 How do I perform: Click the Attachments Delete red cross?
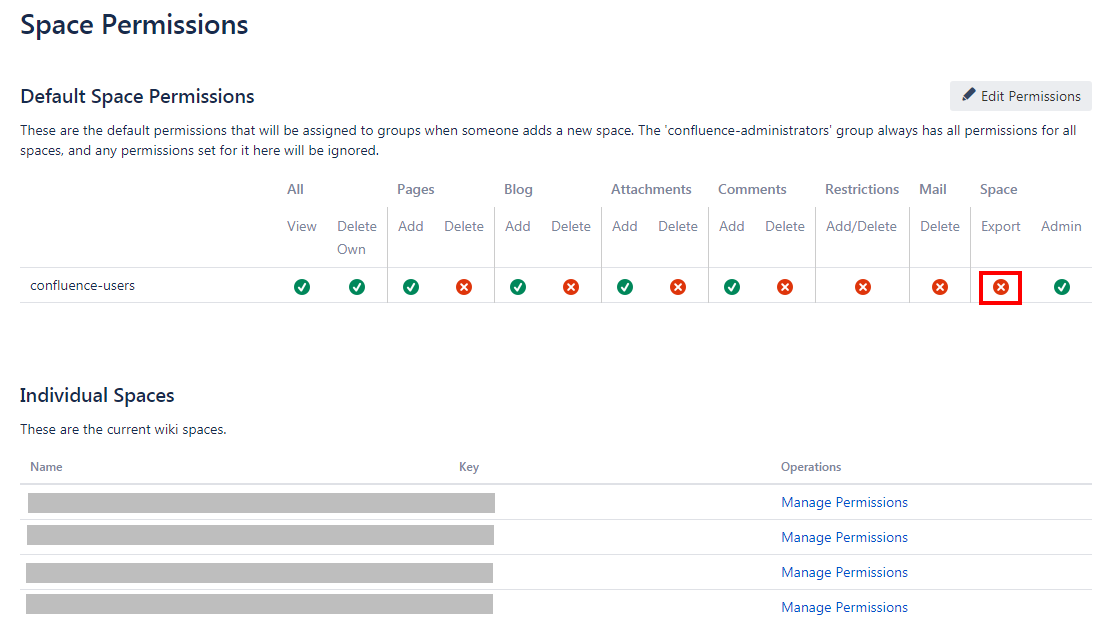click(678, 287)
